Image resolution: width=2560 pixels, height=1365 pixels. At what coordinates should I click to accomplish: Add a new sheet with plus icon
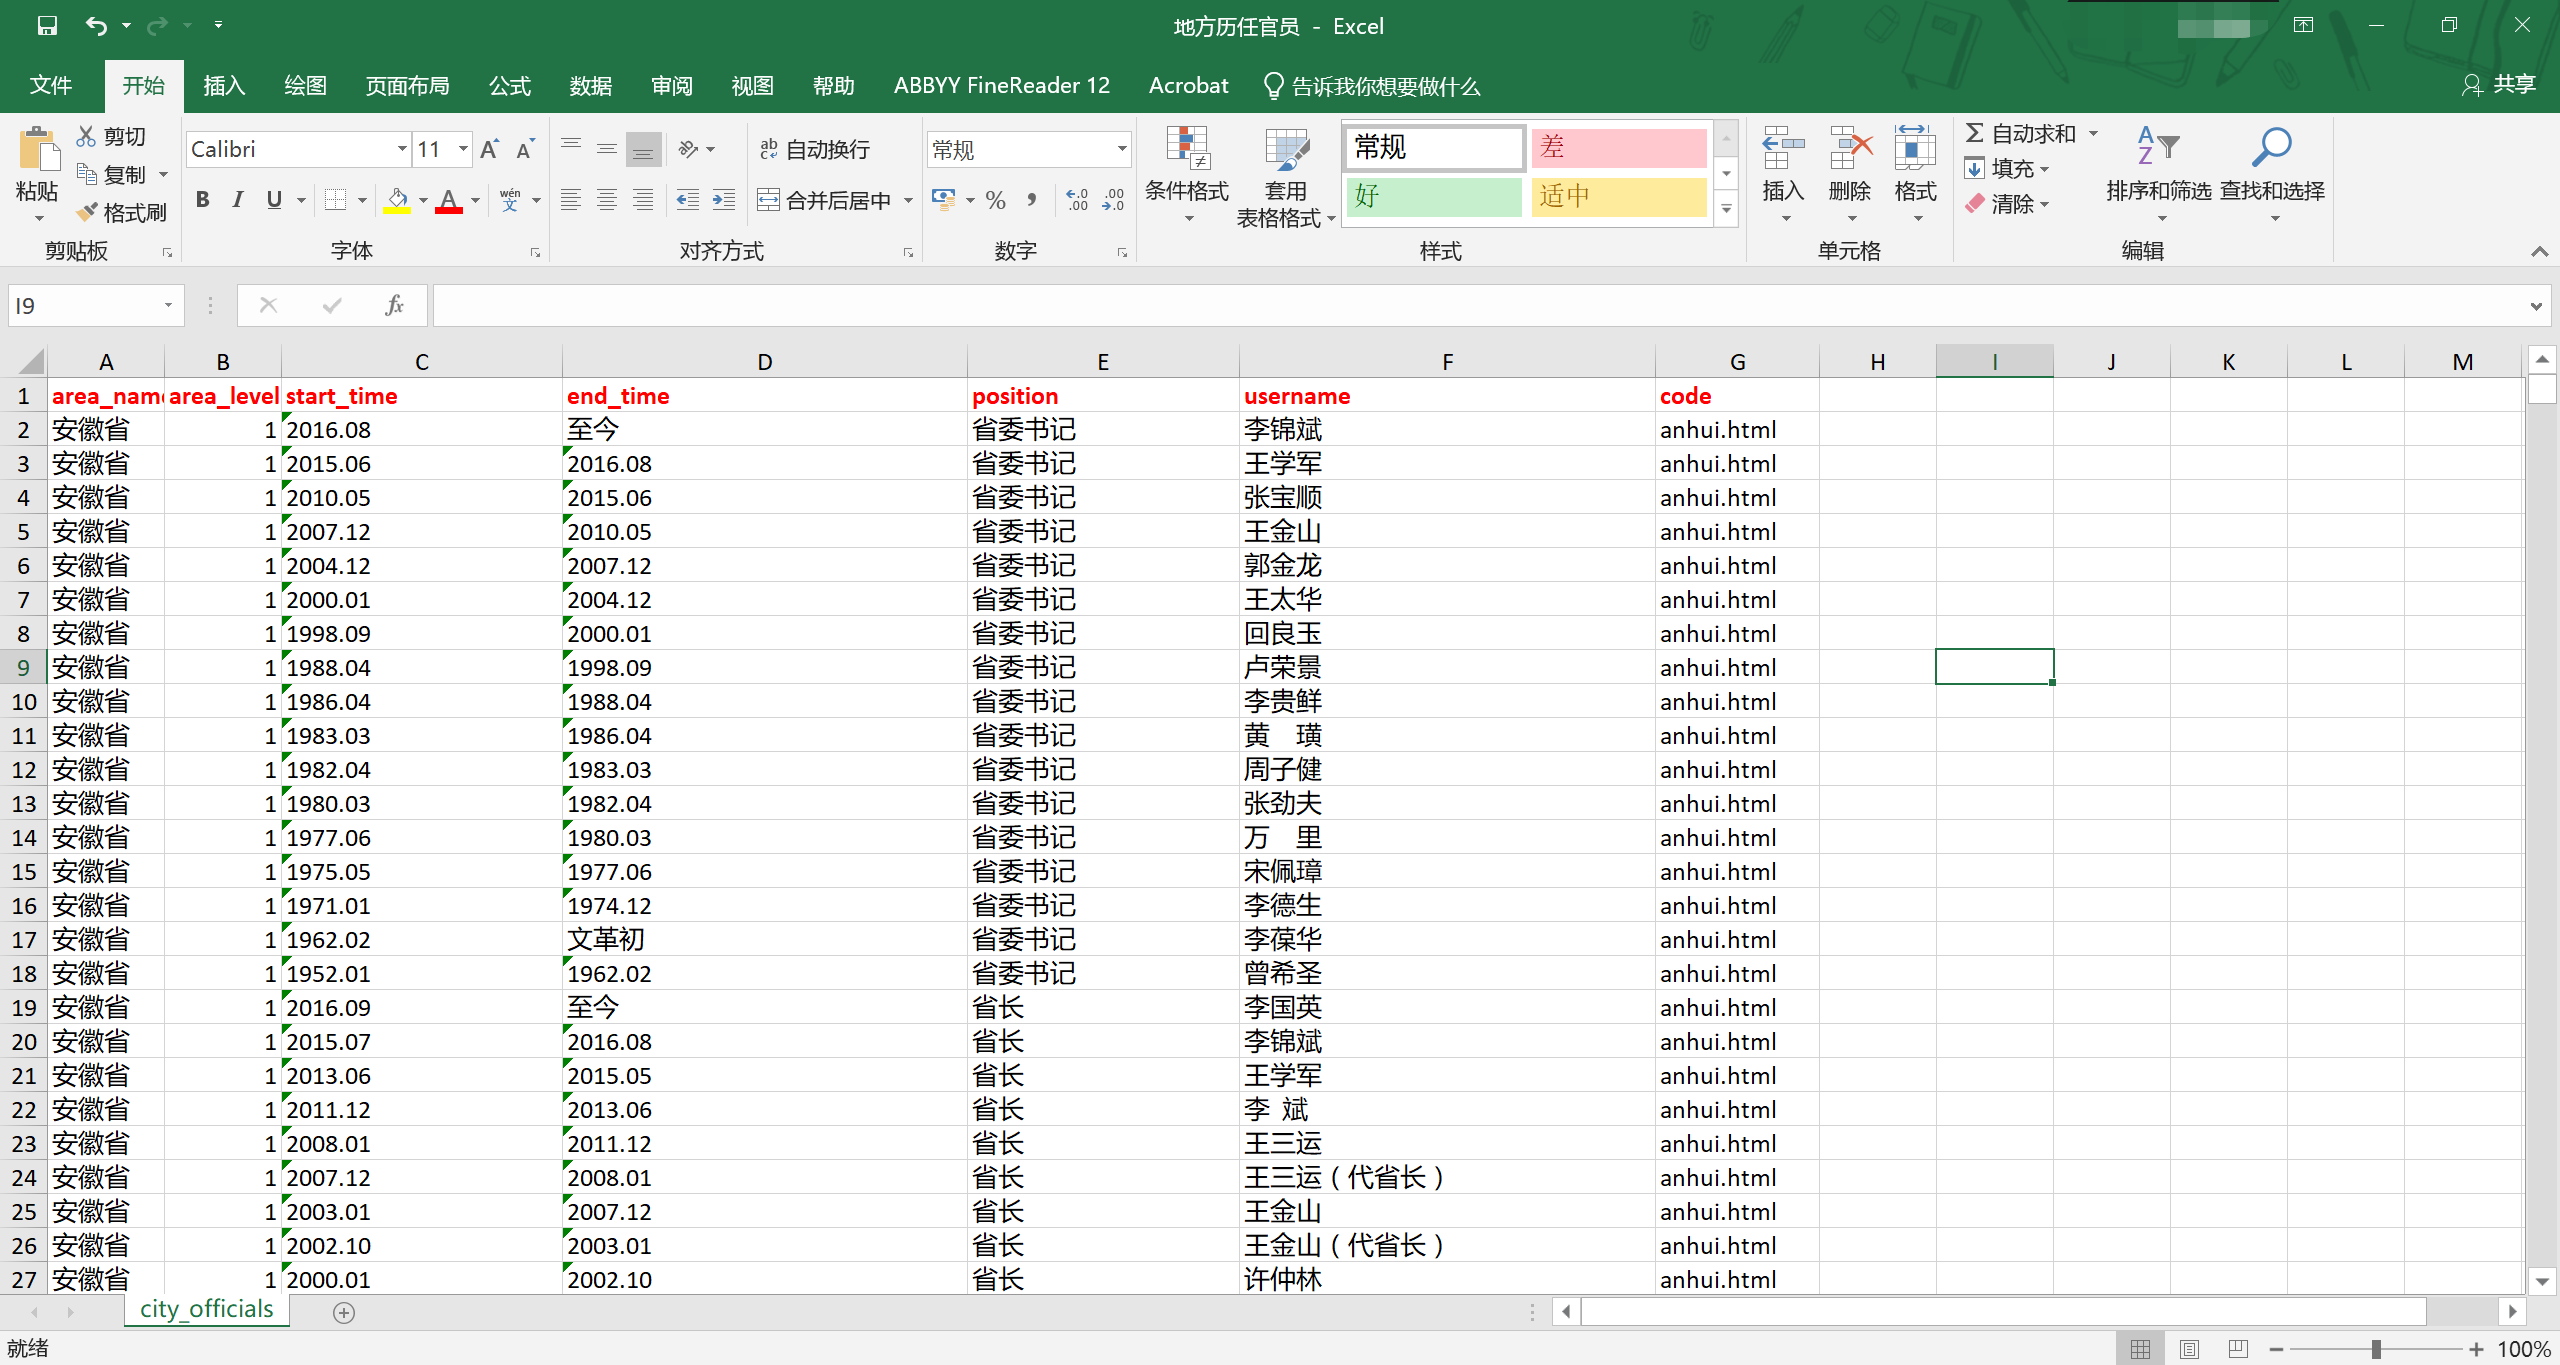click(344, 1312)
